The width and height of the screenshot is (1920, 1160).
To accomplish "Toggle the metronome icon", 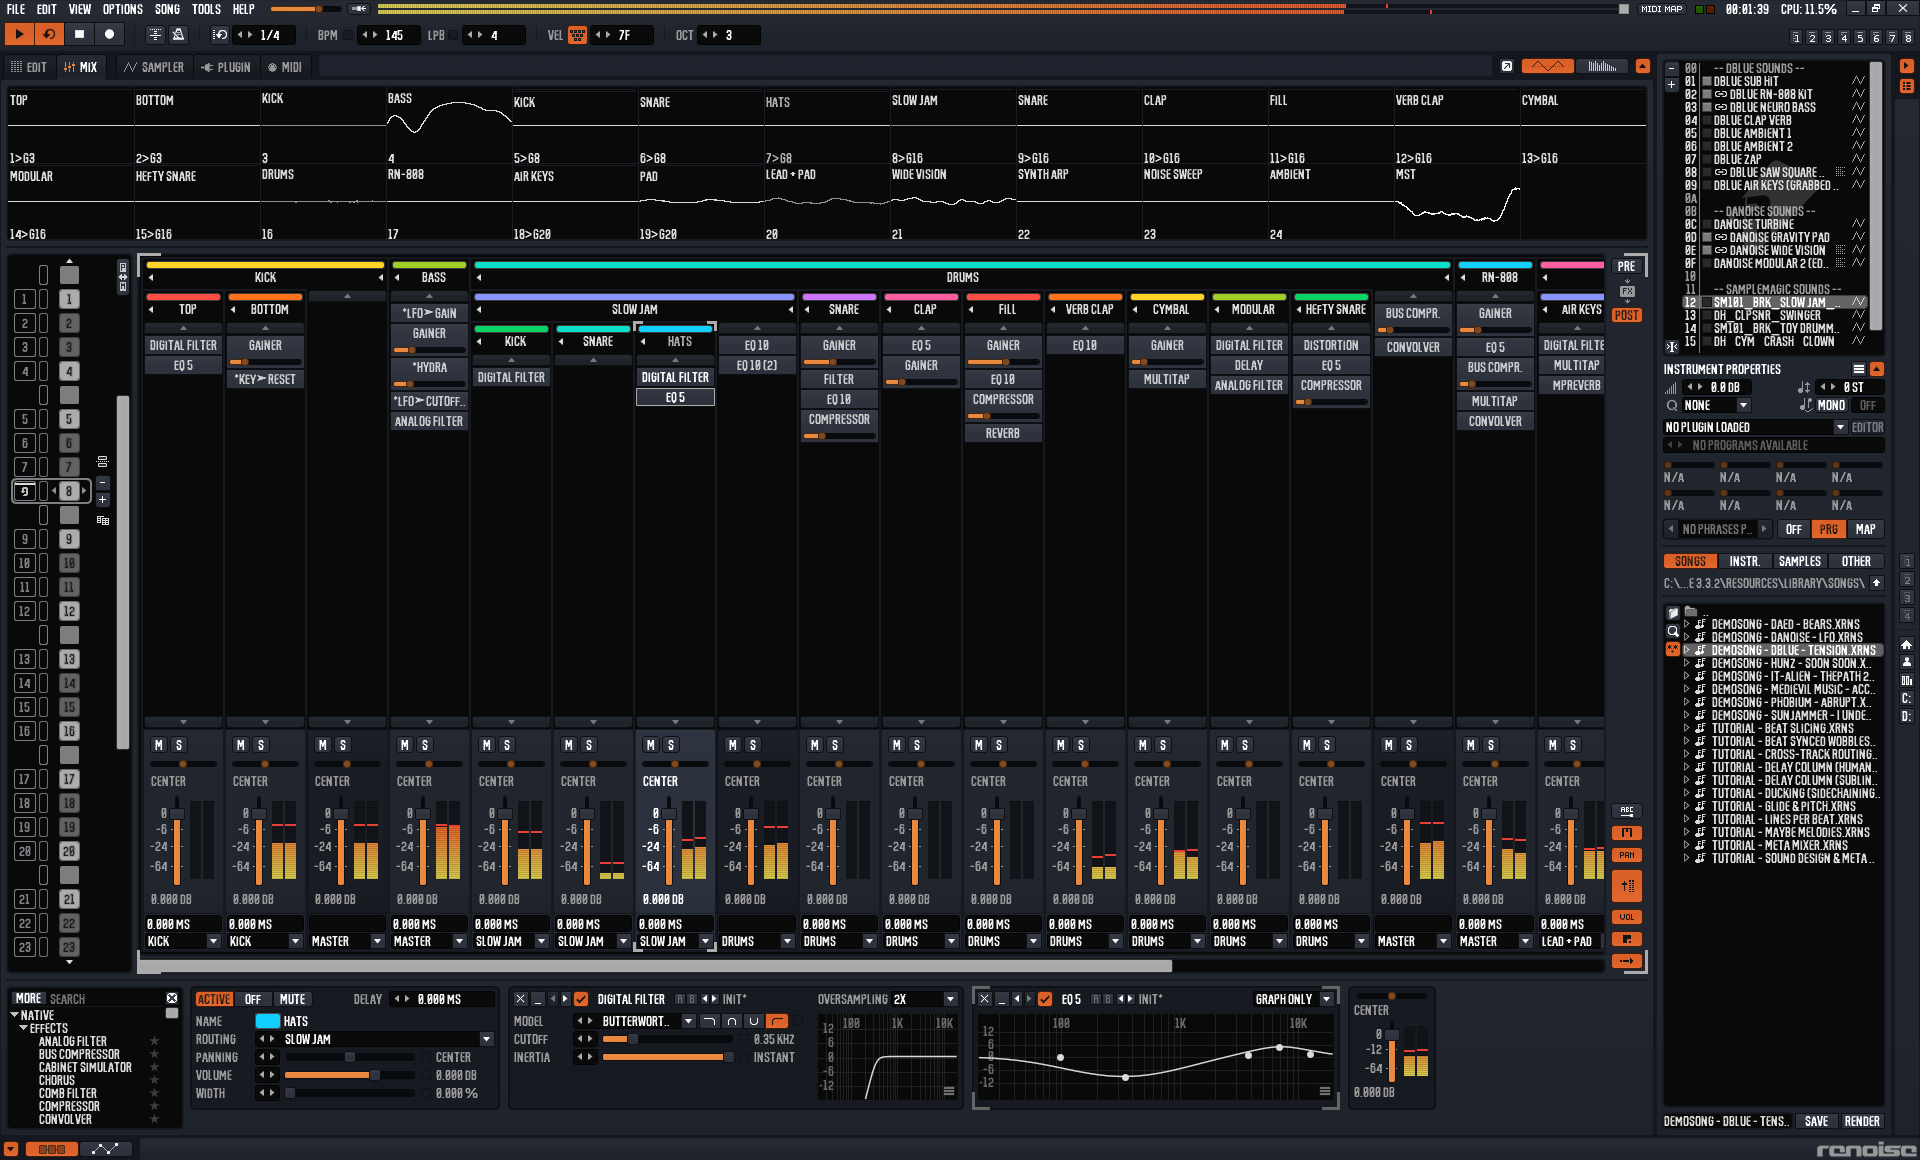I will point(178,35).
